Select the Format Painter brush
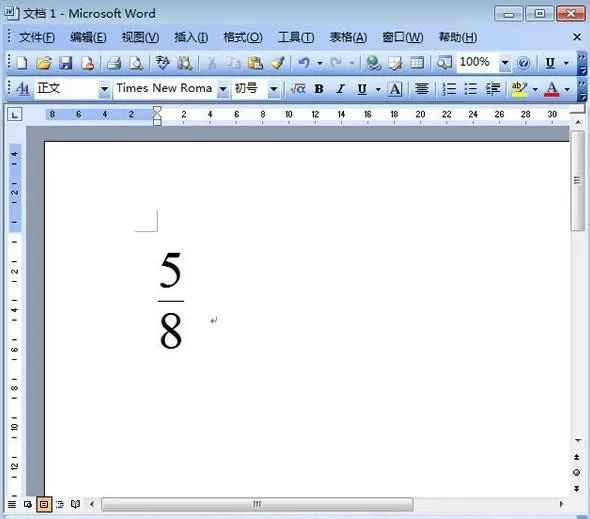Screen dimensions: 590x519 pyautogui.click(x=278, y=63)
